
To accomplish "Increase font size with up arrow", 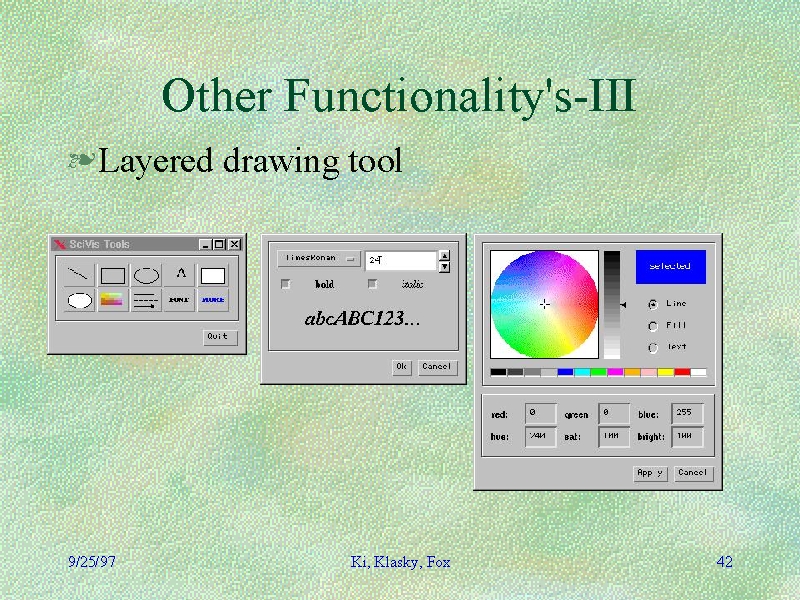I will click(x=444, y=255).
